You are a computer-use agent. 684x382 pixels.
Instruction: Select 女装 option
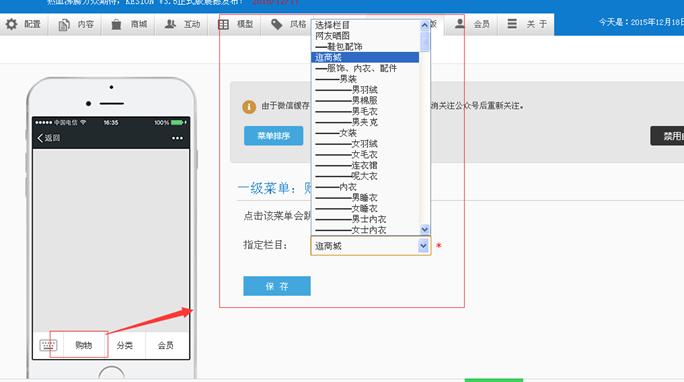point(366,133)
